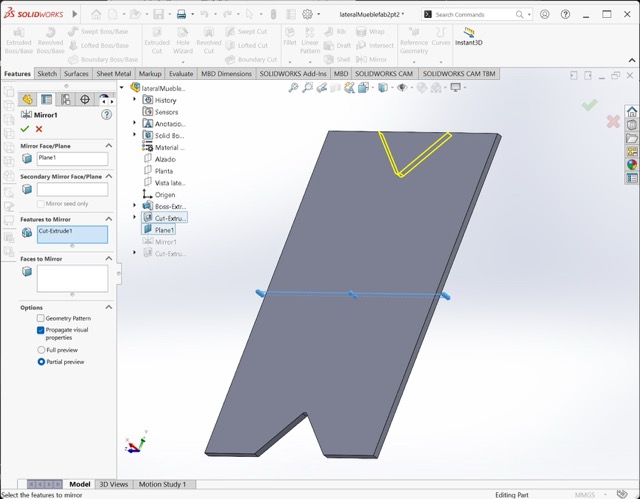Screen dimensions: 640x499
Task: Select Plane1 in feature tree
Action: tap(159, 230)
